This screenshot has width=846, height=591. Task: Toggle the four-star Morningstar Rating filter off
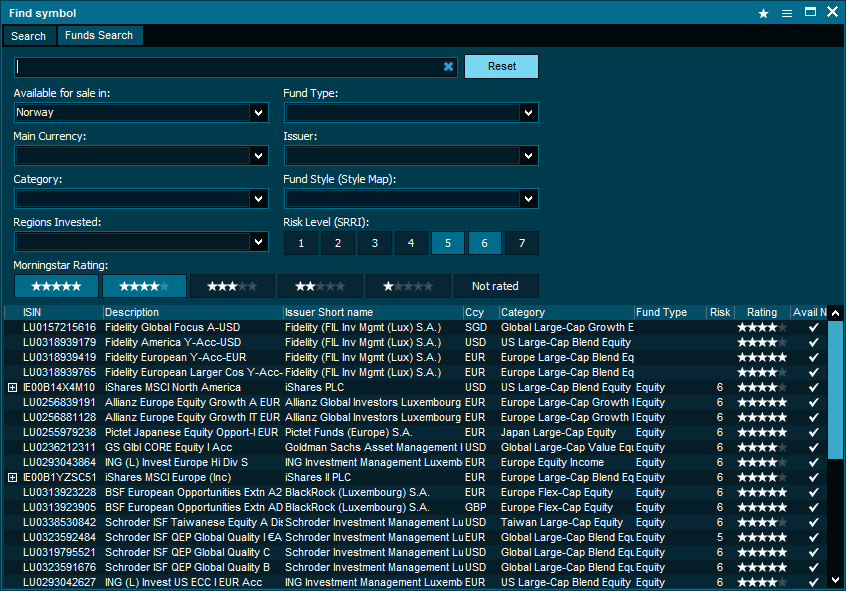tap(144, 286)
